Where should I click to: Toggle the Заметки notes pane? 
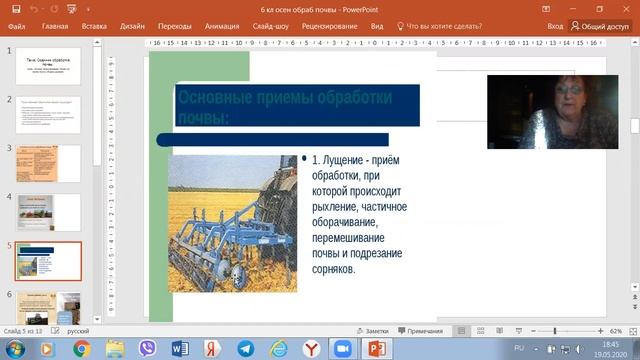click(x=373, y=331)
